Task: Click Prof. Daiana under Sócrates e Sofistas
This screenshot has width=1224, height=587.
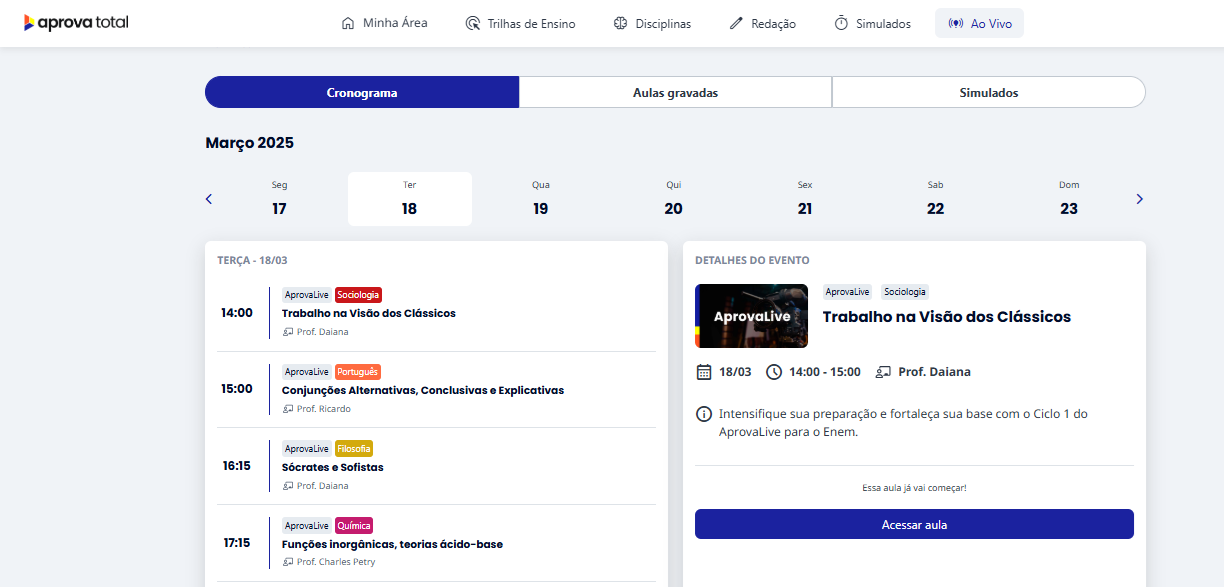Action: [322, 486]
